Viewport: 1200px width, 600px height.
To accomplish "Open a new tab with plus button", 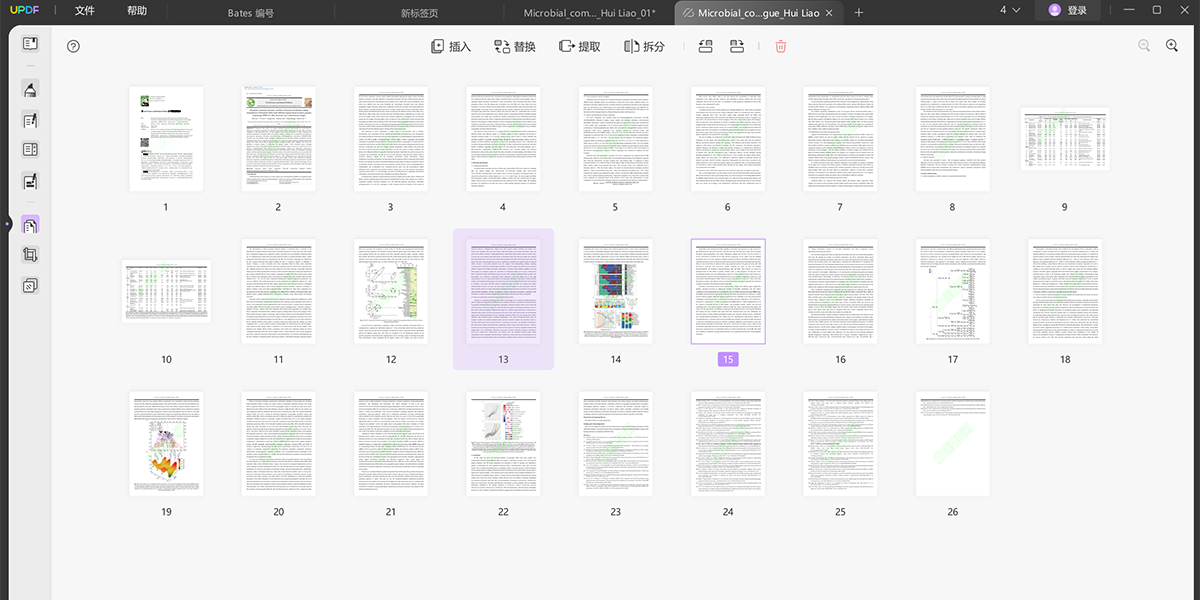I will (x=859, y=12).
